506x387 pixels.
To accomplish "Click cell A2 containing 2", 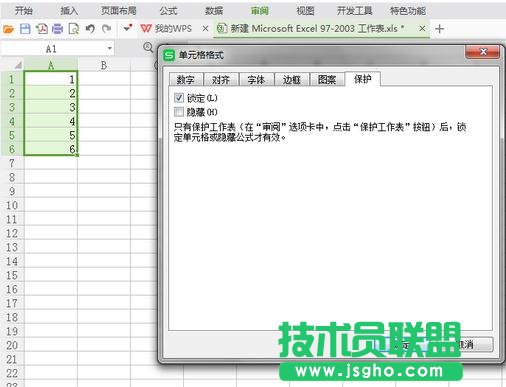I will coord(51,93).
